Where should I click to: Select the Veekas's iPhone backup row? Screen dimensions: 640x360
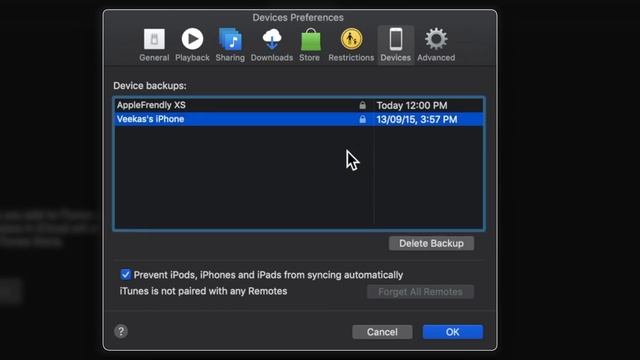[299, 119]
